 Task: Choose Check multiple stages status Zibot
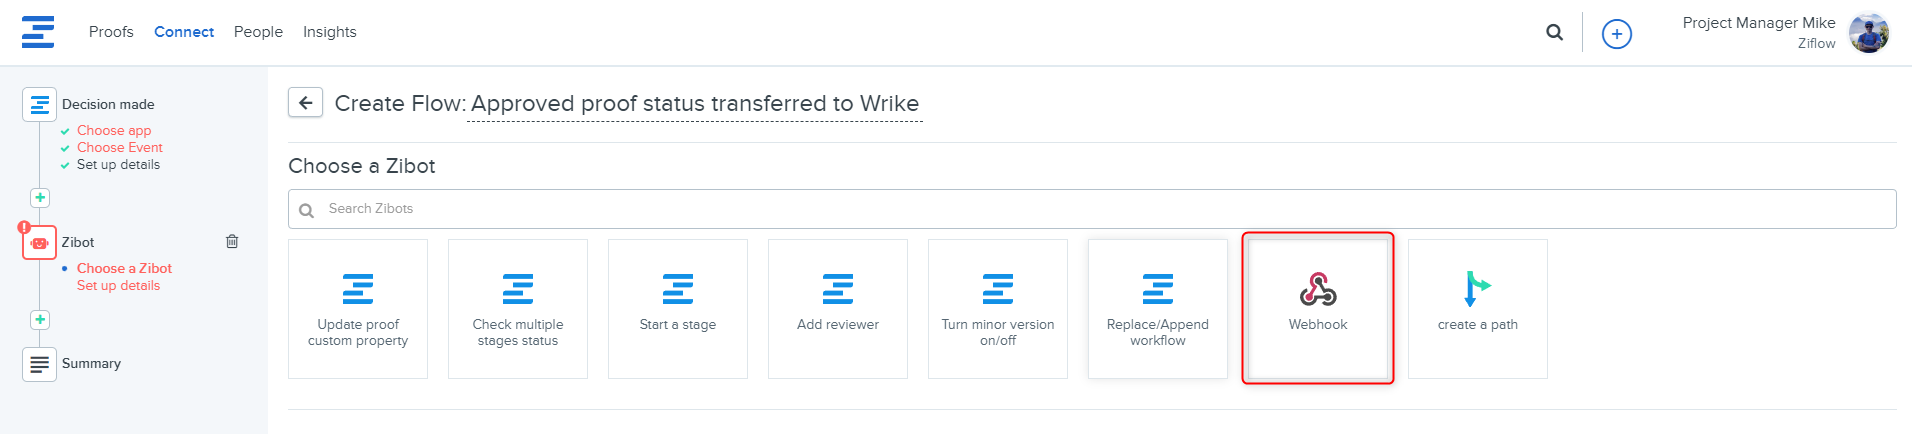518,308
